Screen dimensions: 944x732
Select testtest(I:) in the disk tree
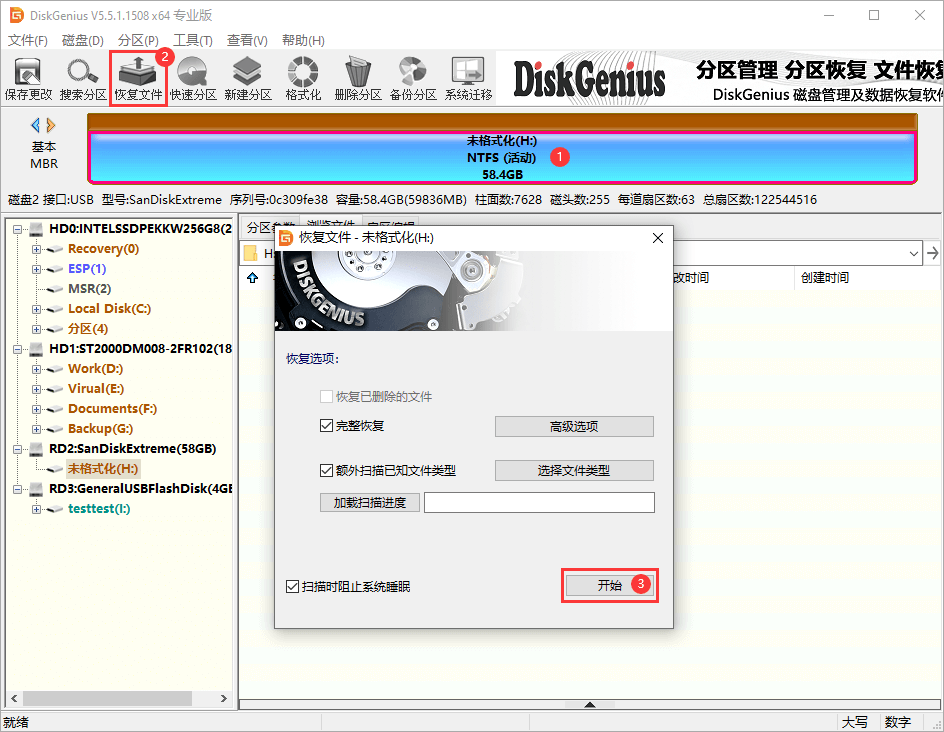coord(99,509)
